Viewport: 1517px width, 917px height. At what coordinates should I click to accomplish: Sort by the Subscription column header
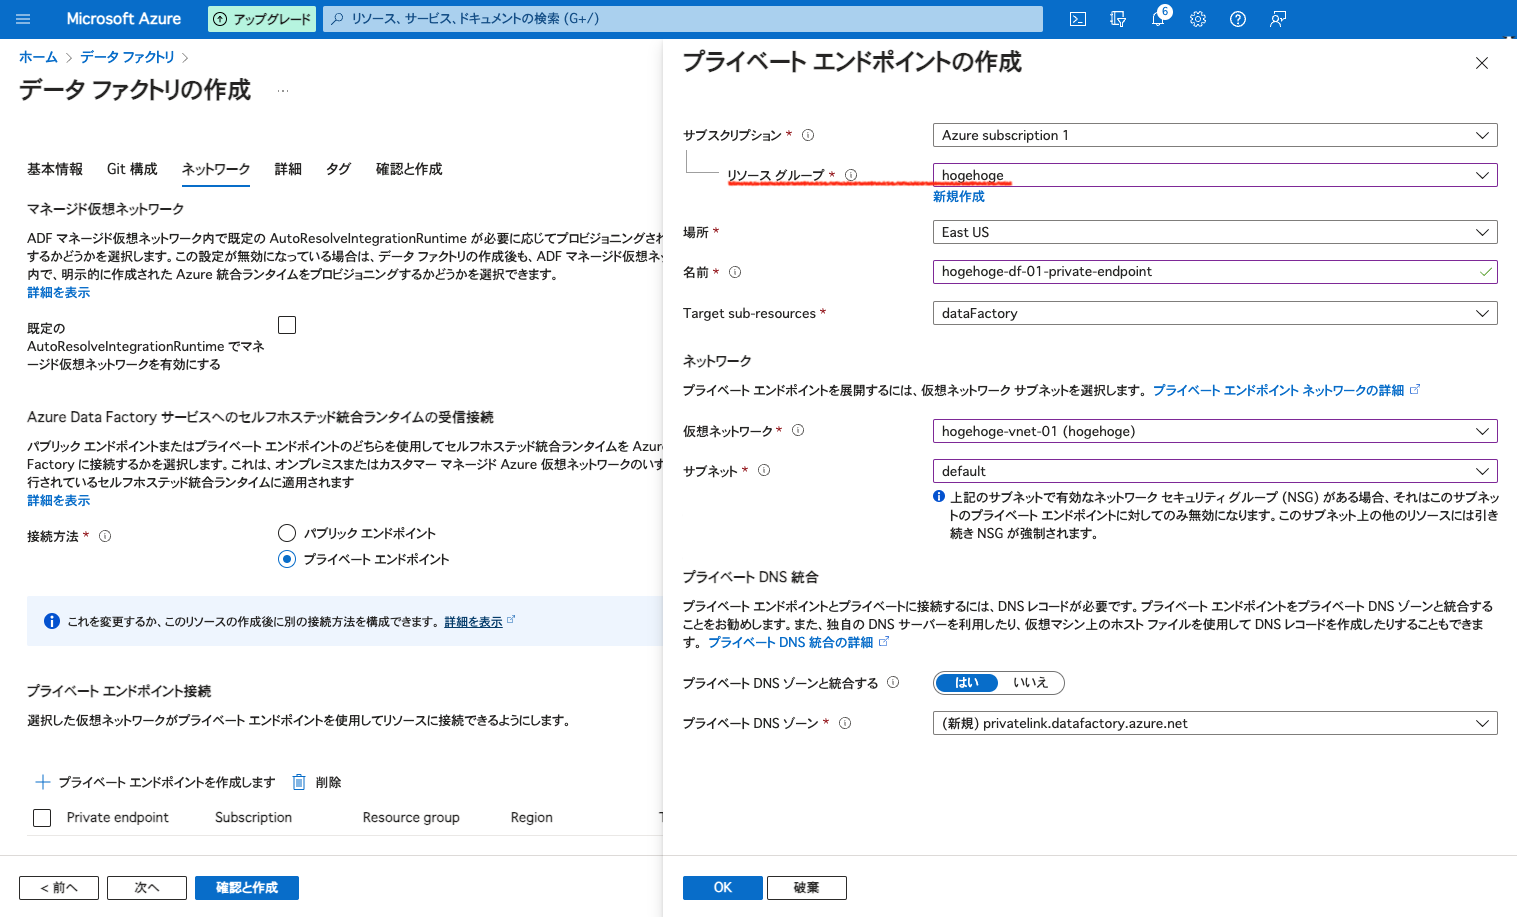pos(254,818)
